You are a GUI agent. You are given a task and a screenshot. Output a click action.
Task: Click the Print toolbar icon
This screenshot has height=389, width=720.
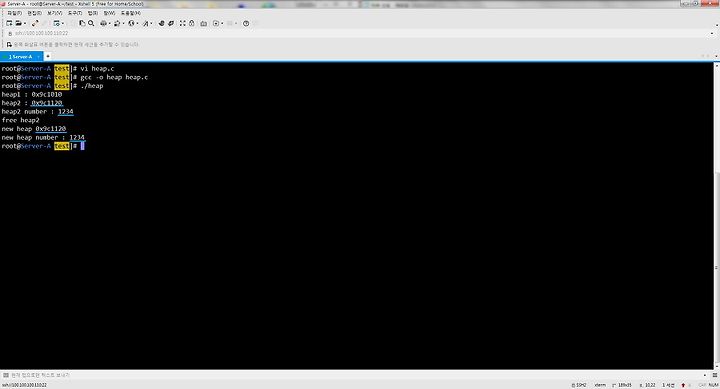[103, 23]
